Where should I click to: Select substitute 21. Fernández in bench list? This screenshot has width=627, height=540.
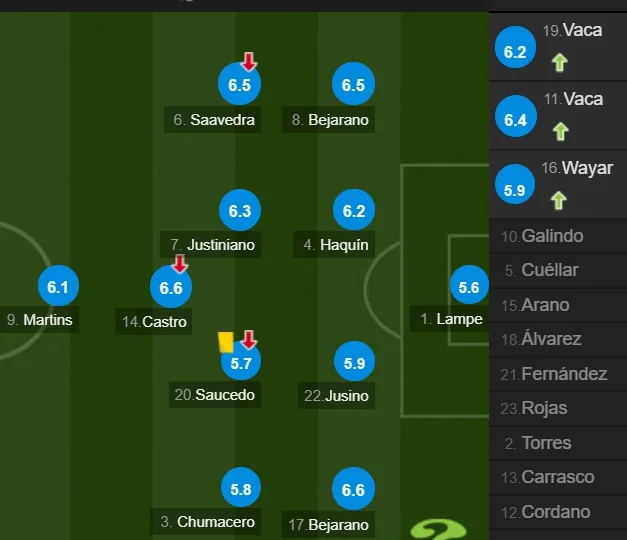coord(558,374)
